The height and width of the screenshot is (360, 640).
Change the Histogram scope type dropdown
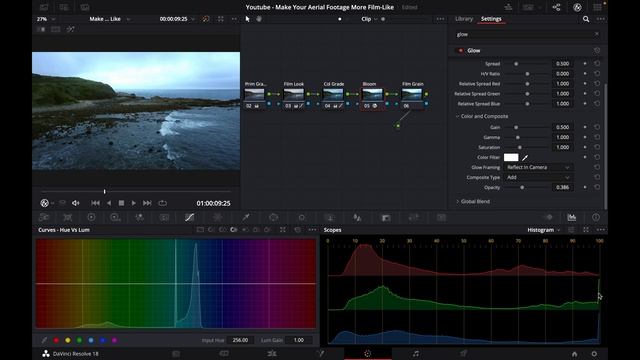[x=544, y=230]
